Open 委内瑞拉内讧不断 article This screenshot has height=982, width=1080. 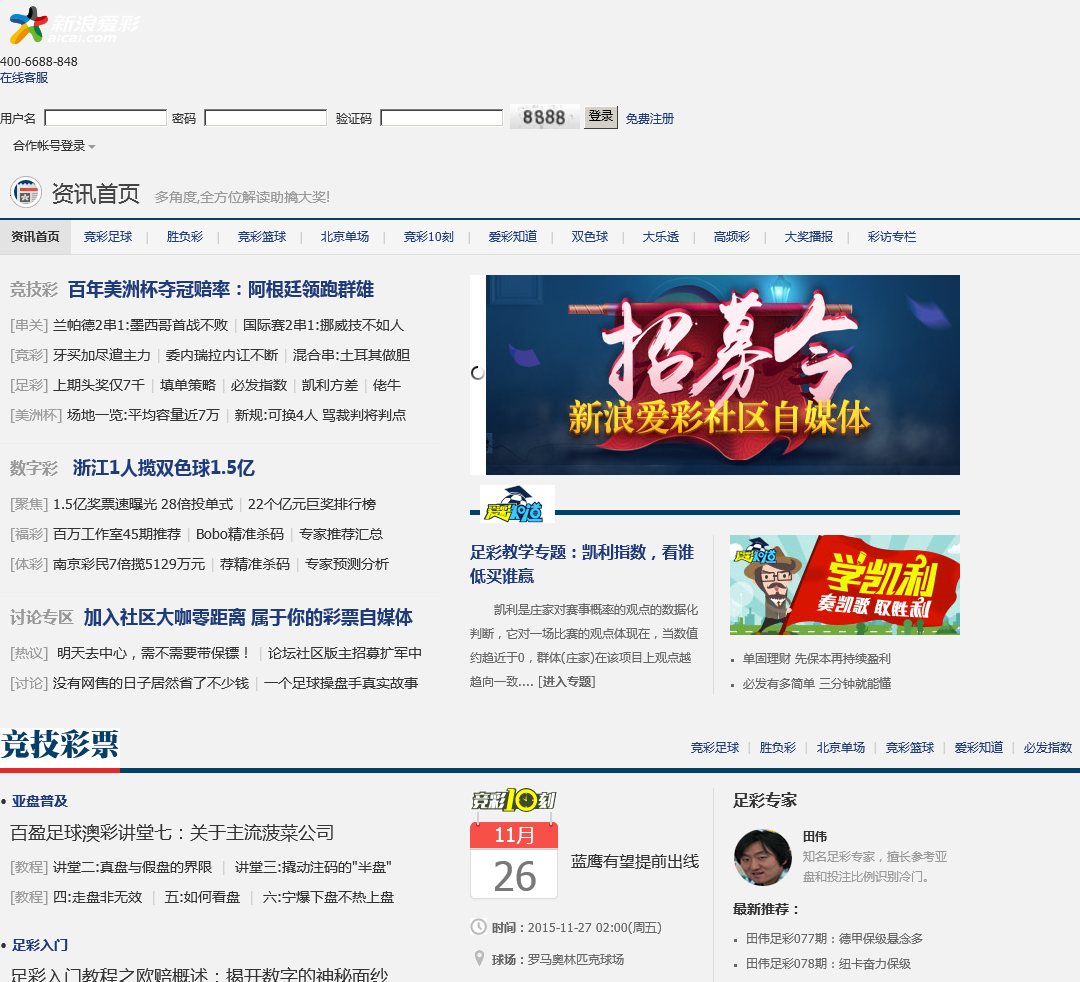222,355
